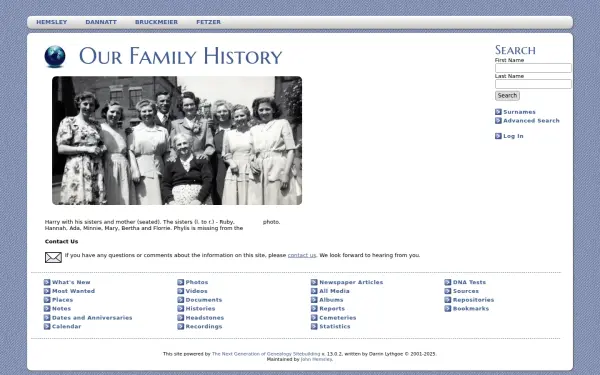Open the Albums link
The width and height of the screenshot is (600, 375).
pyautogui.click(x=331, y=300)
